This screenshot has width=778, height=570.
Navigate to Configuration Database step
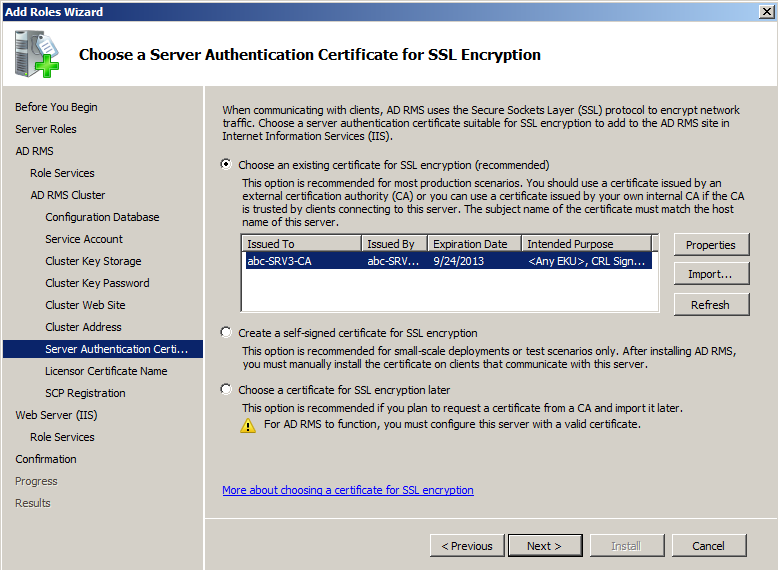[x=102, y=217]
